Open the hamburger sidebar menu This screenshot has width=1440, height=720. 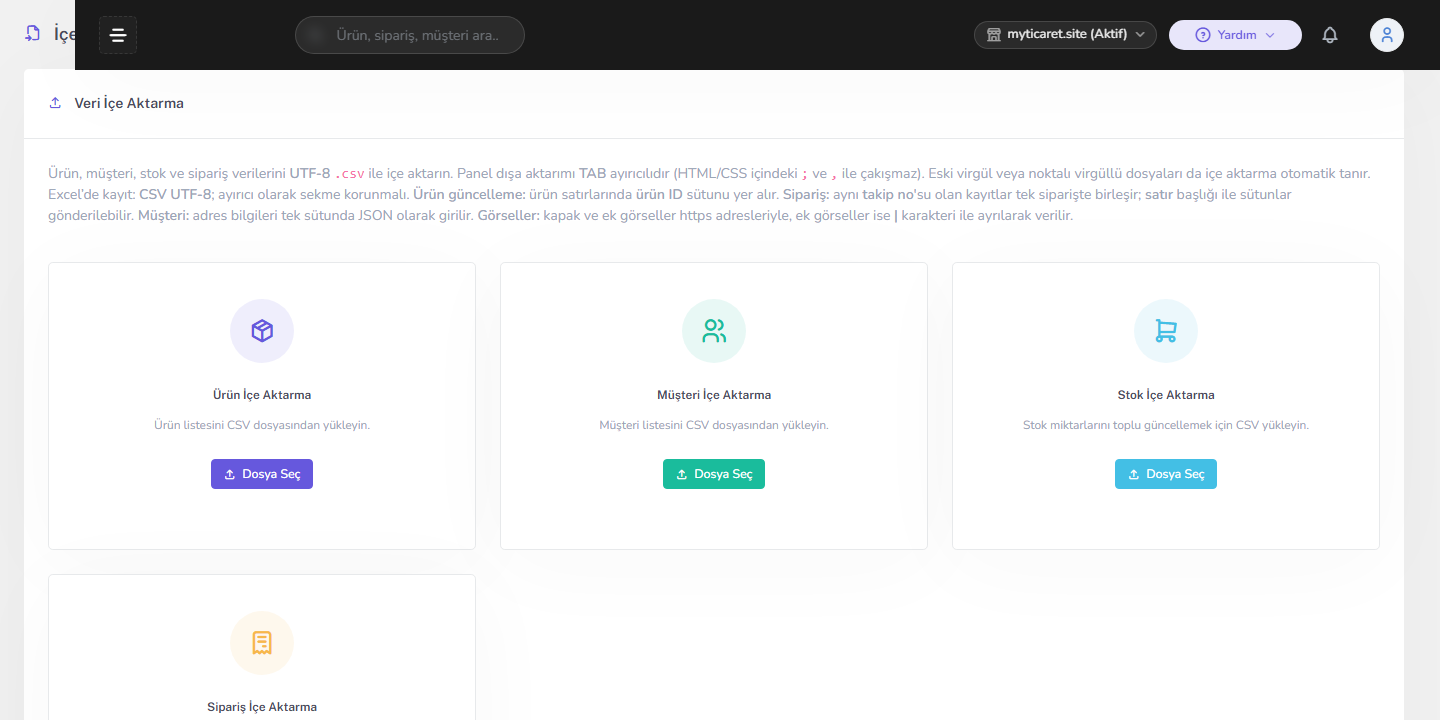118,35
